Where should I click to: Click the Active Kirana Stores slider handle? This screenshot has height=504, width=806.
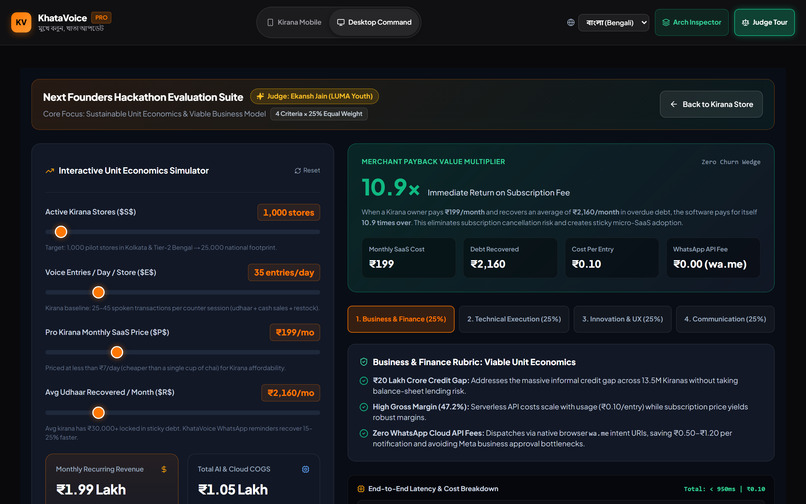point(61,232)
